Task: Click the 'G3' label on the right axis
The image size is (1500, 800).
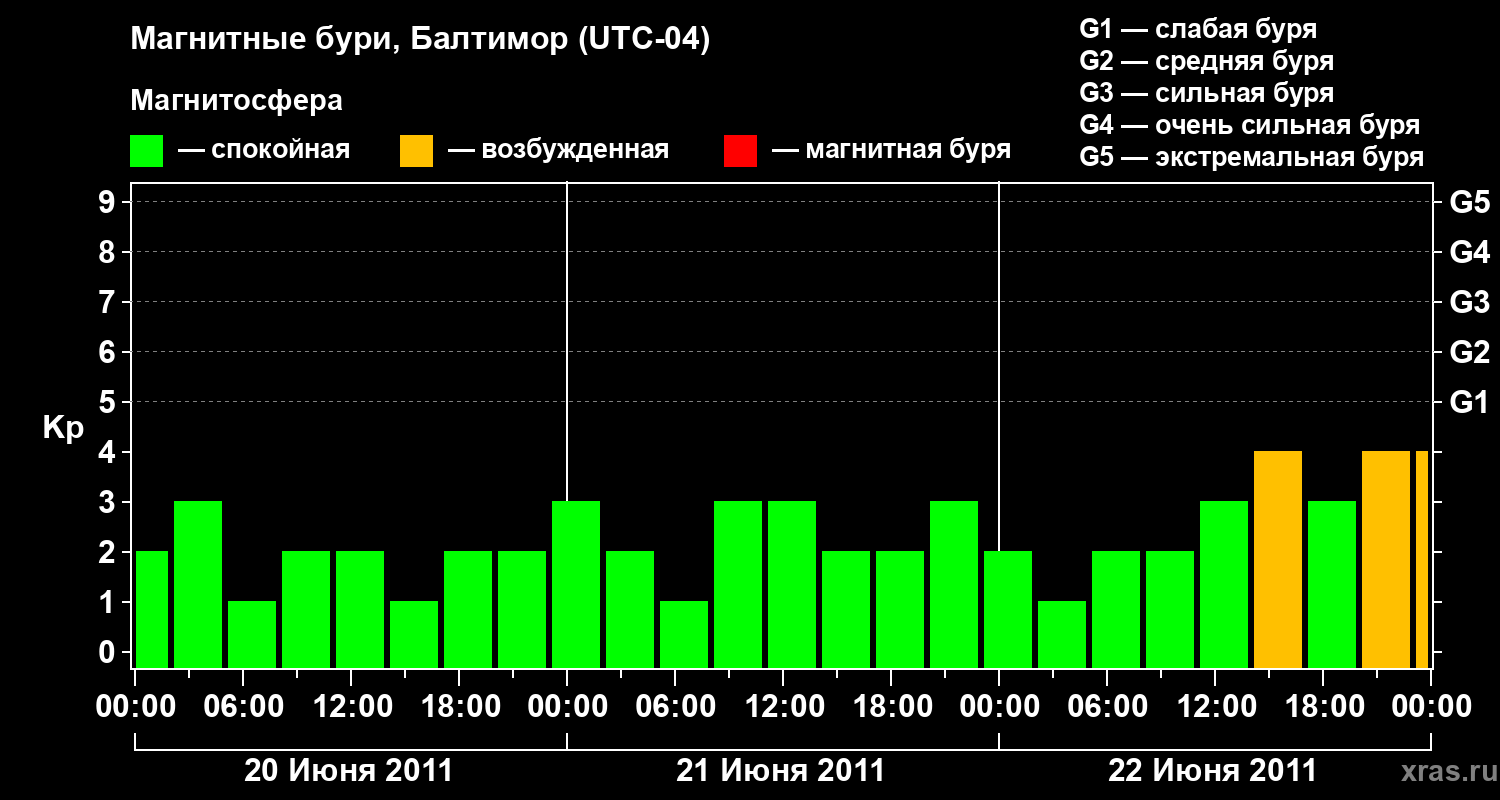Action: pos(1469,302)
